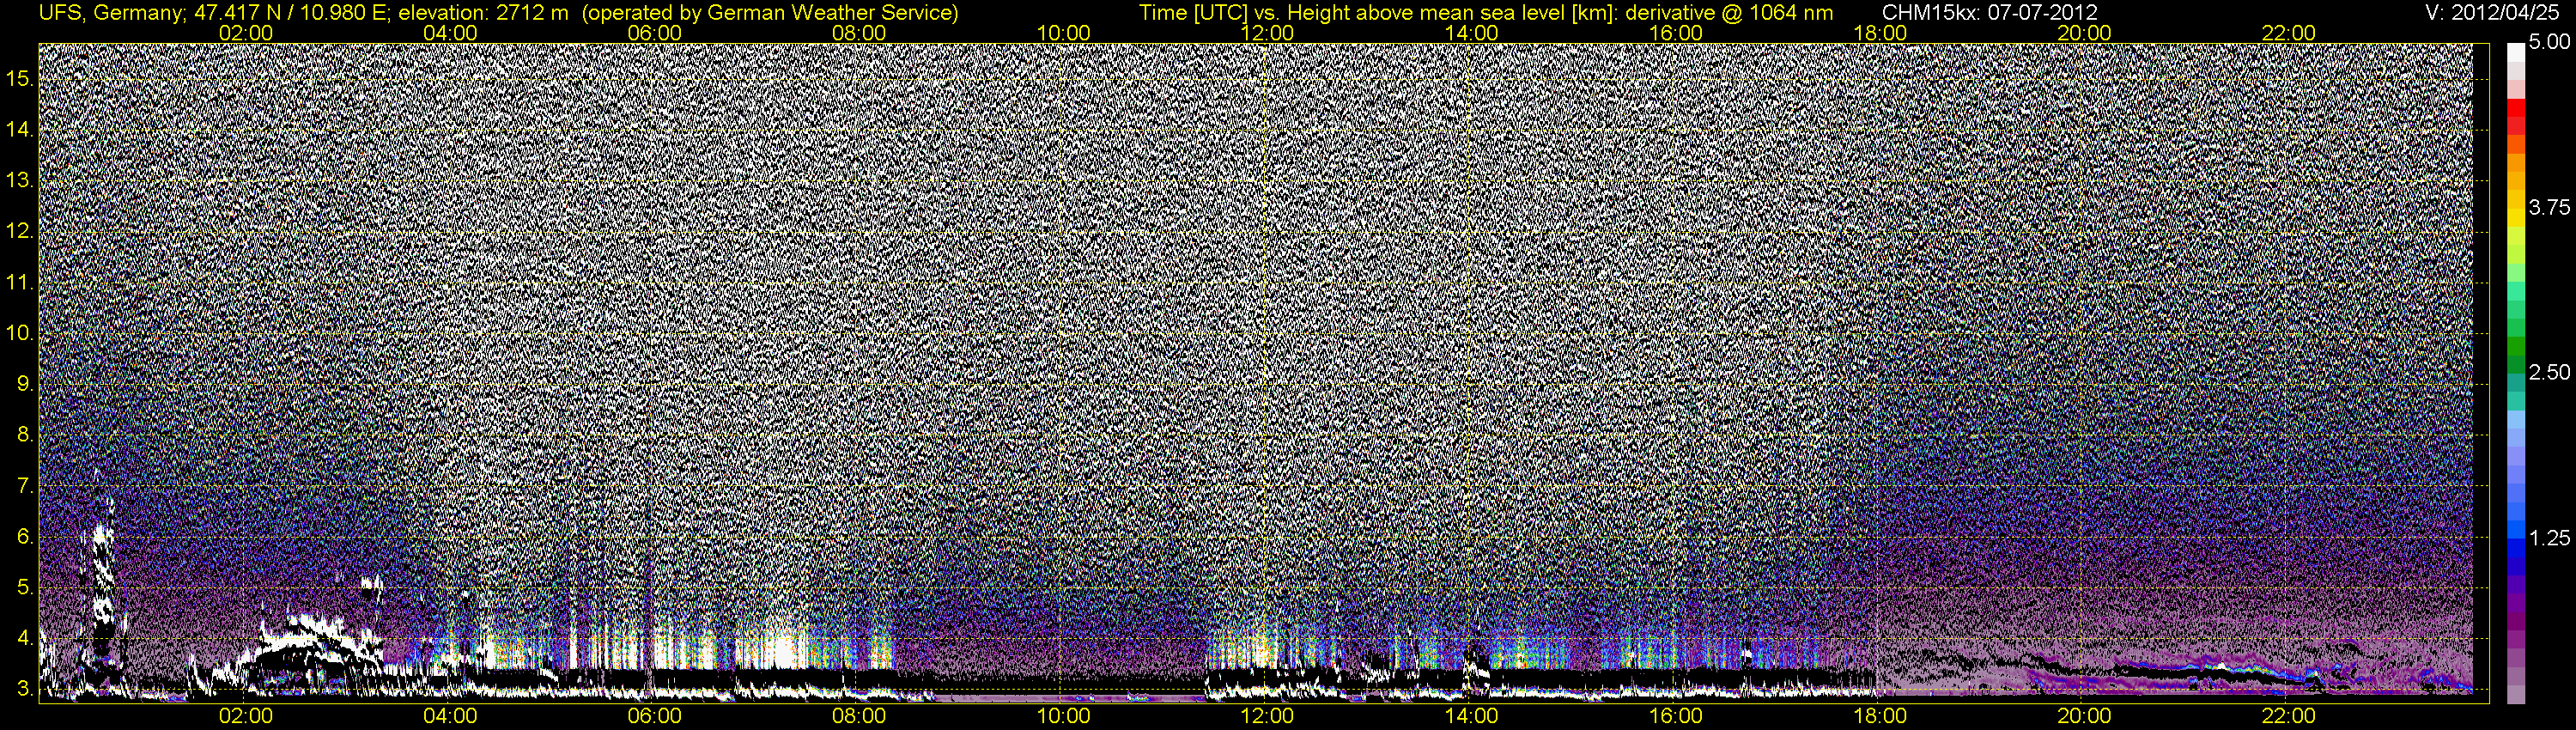Click the '14:00' label on the top time axis
Image resolution: width=2576 pixels, height=730 pixels.
coord(1472,34)
